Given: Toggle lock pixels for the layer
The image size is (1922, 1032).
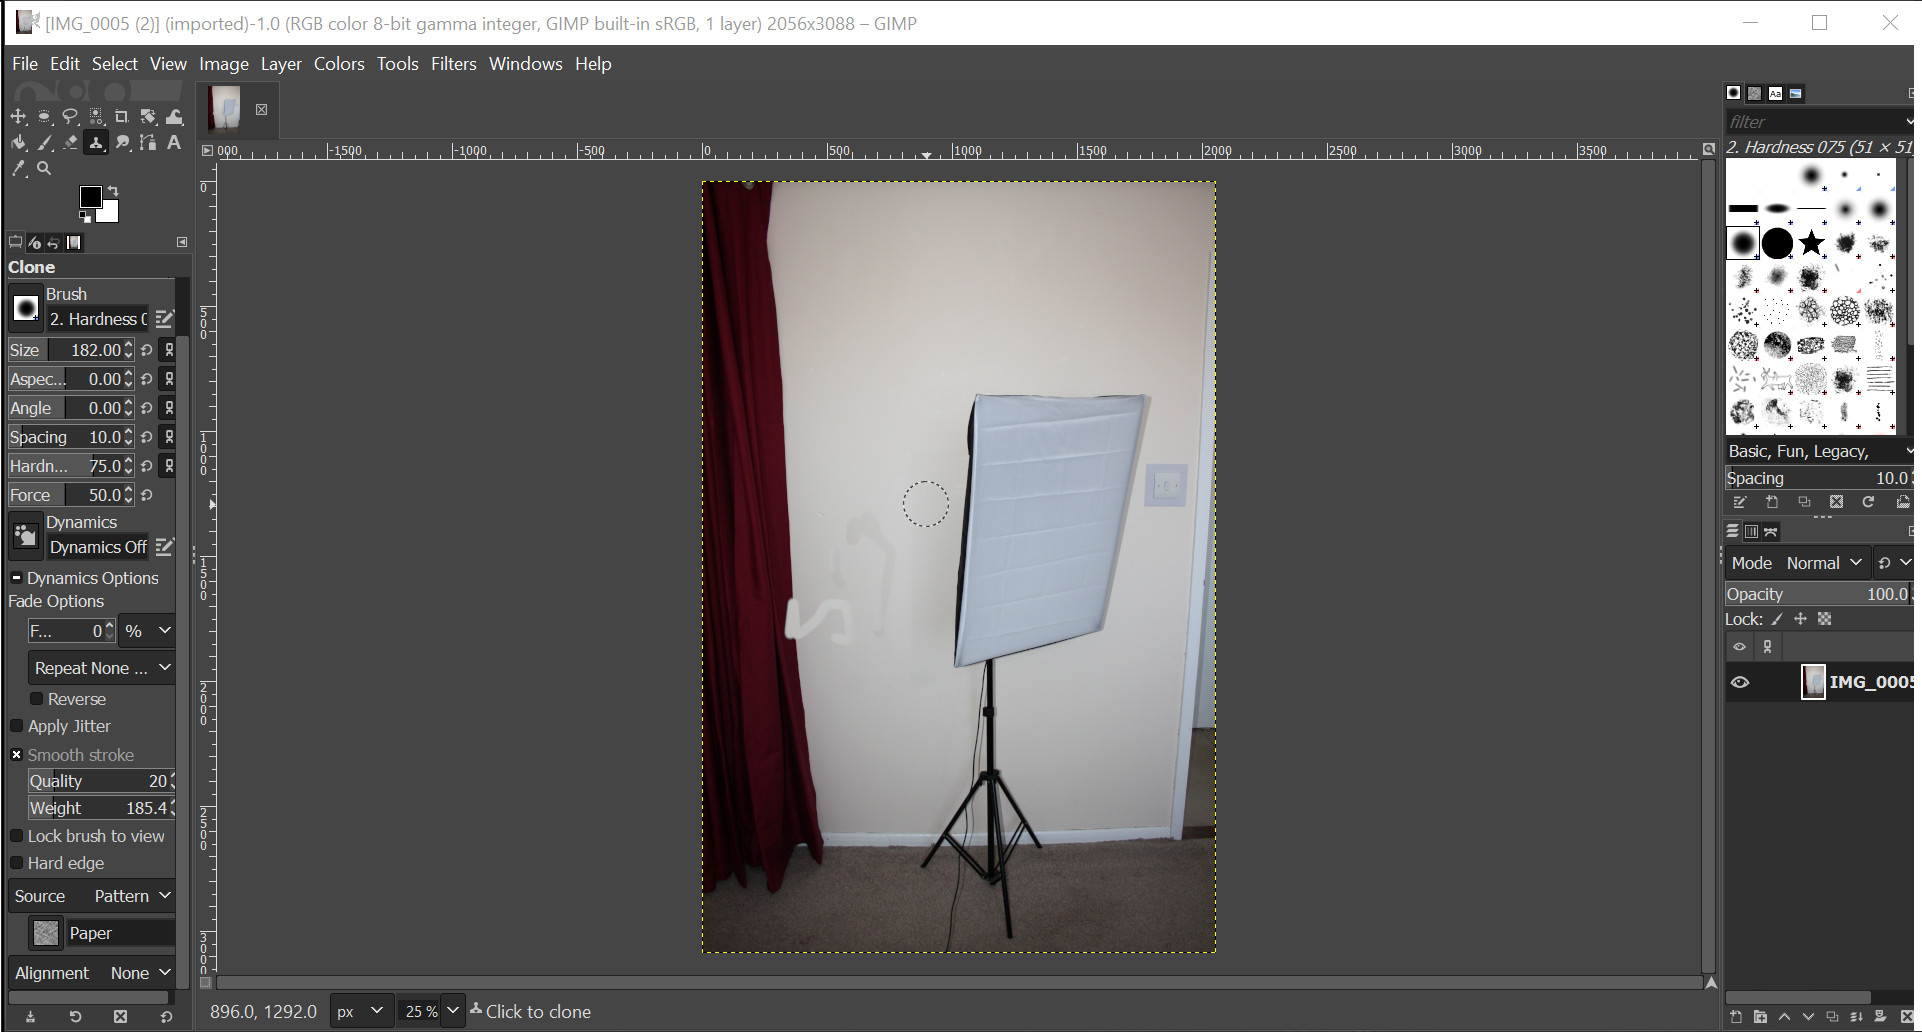Looking at the screenshot, I should pyautogui.click(x=1777, y=619).
